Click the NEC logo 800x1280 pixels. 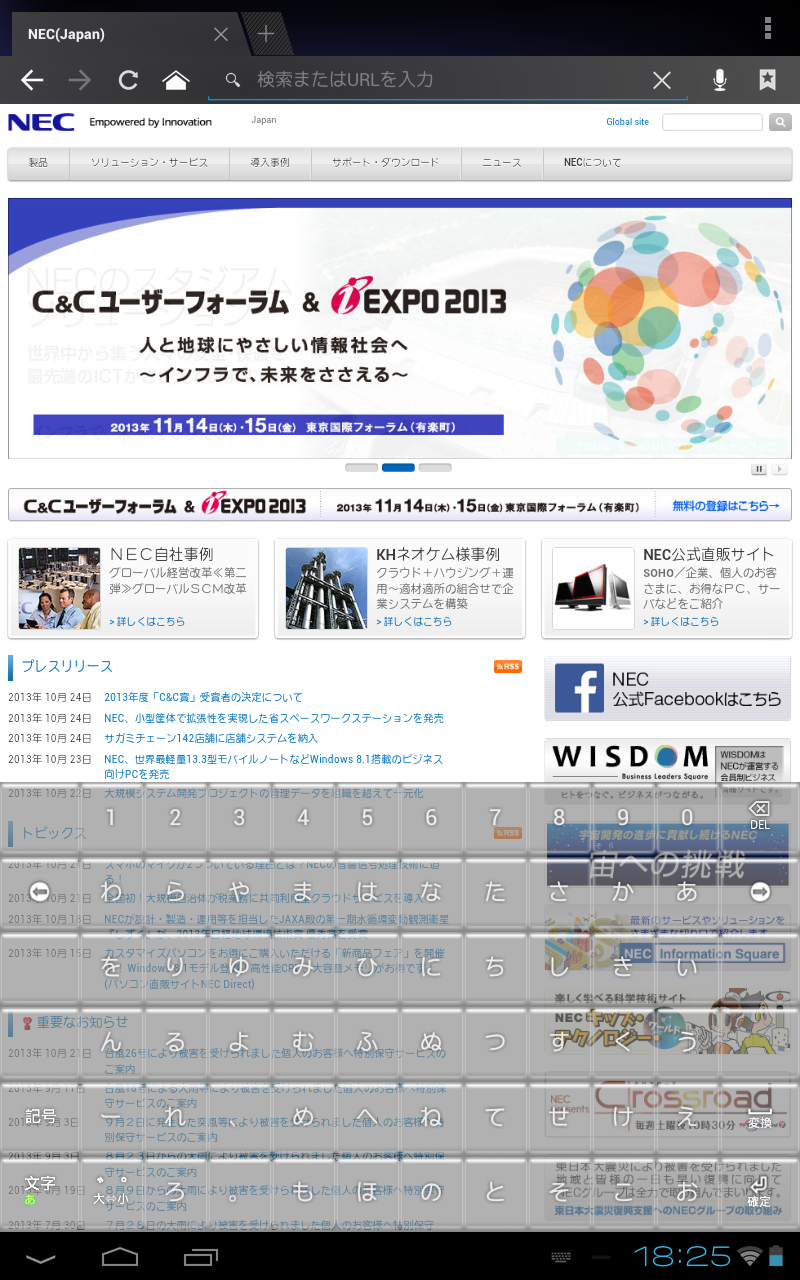tap(41, 122)
